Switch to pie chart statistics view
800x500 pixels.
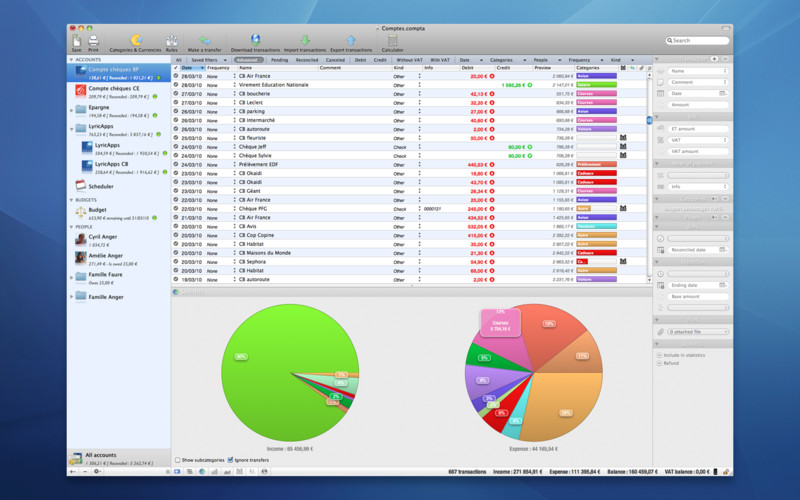(x=202, y=471)
